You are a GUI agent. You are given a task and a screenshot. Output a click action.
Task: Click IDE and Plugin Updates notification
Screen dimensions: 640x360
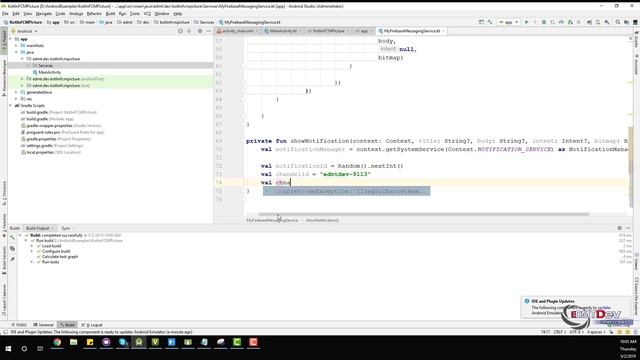(x=576, y=308)
